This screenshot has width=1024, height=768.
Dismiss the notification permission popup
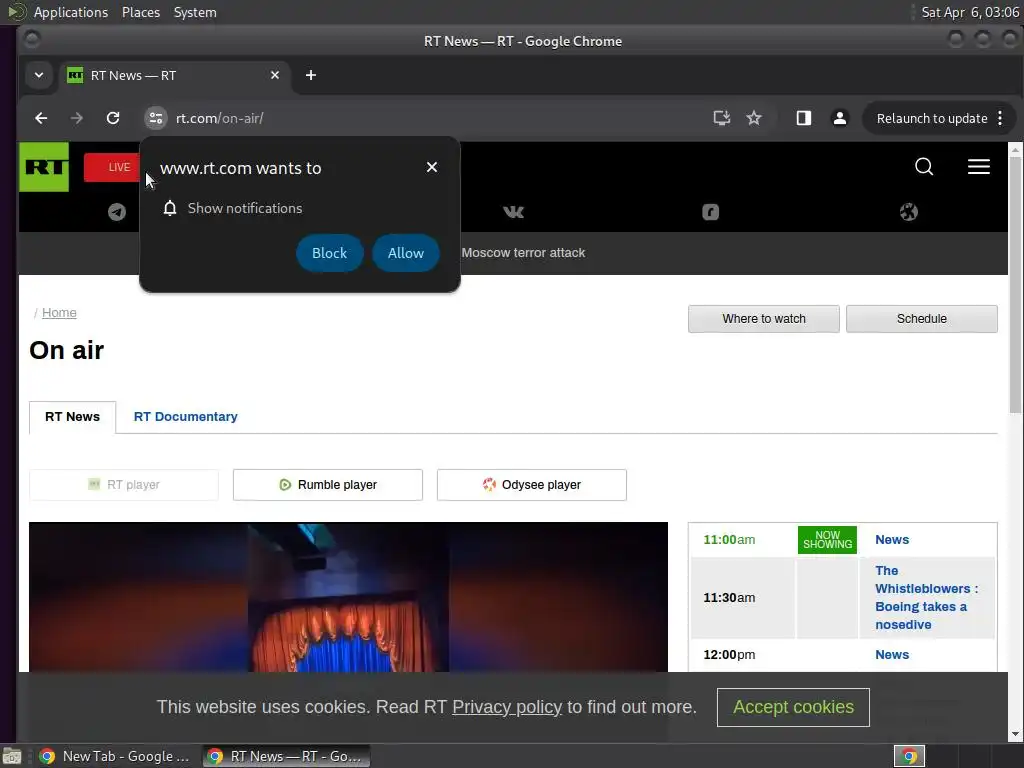[432, 167]
